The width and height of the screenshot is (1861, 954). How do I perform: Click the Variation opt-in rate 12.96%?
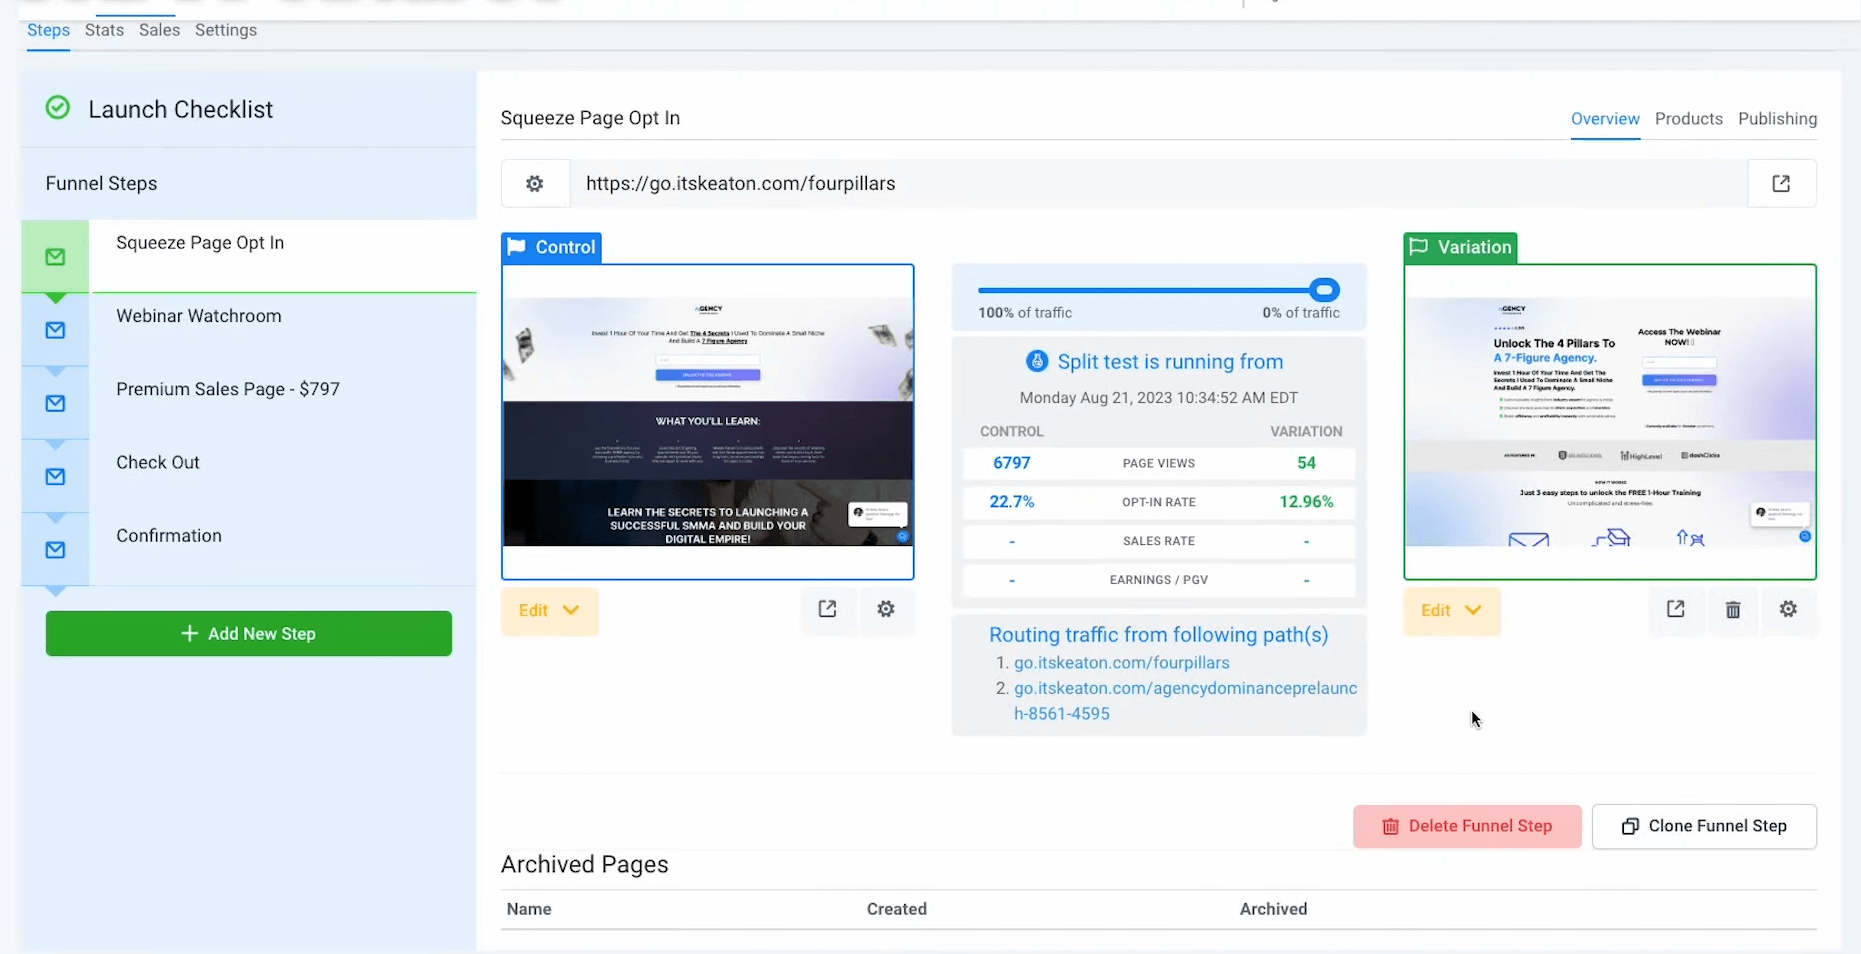[1306, 502]
